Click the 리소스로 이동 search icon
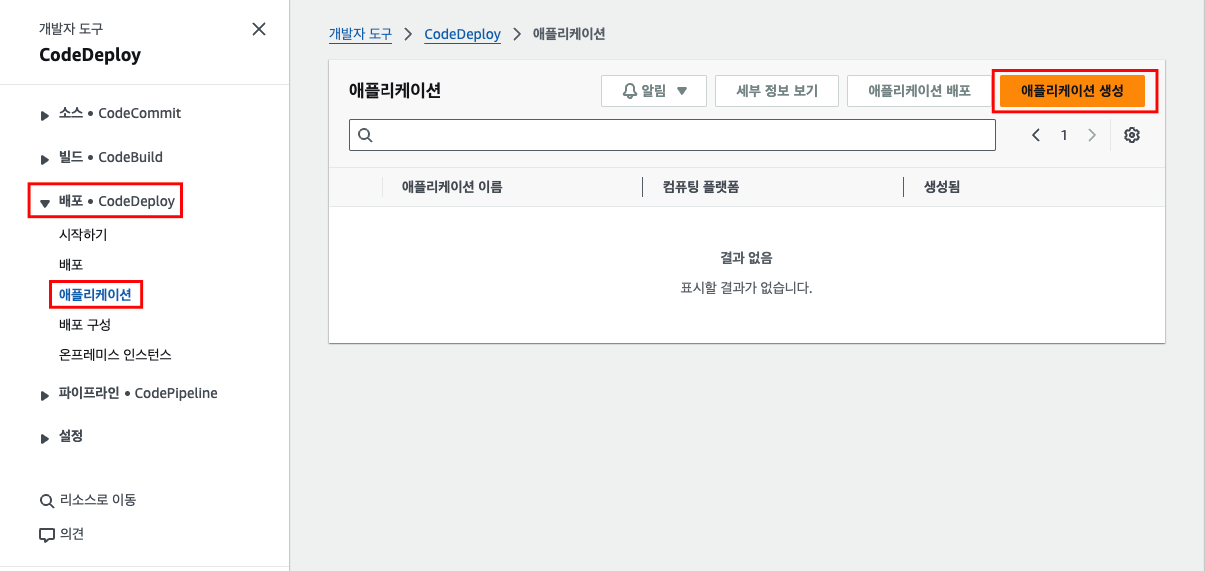 pos(46,501)
